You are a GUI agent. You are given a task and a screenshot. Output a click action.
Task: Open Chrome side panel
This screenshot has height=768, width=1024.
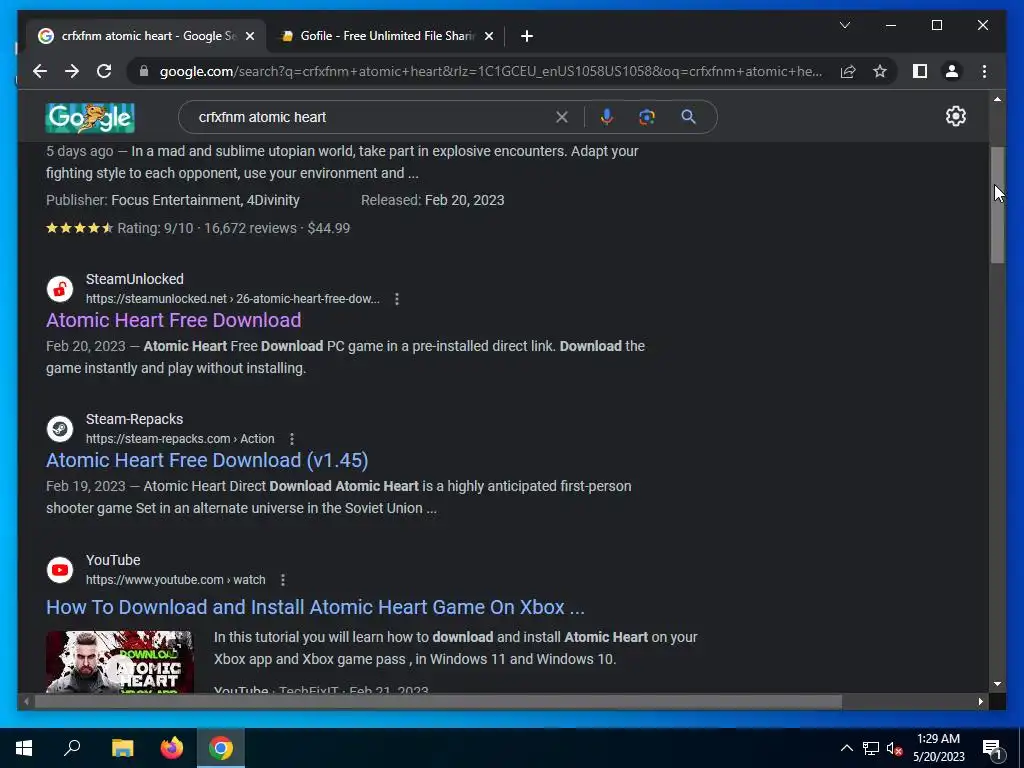click(x=920, y=71)
